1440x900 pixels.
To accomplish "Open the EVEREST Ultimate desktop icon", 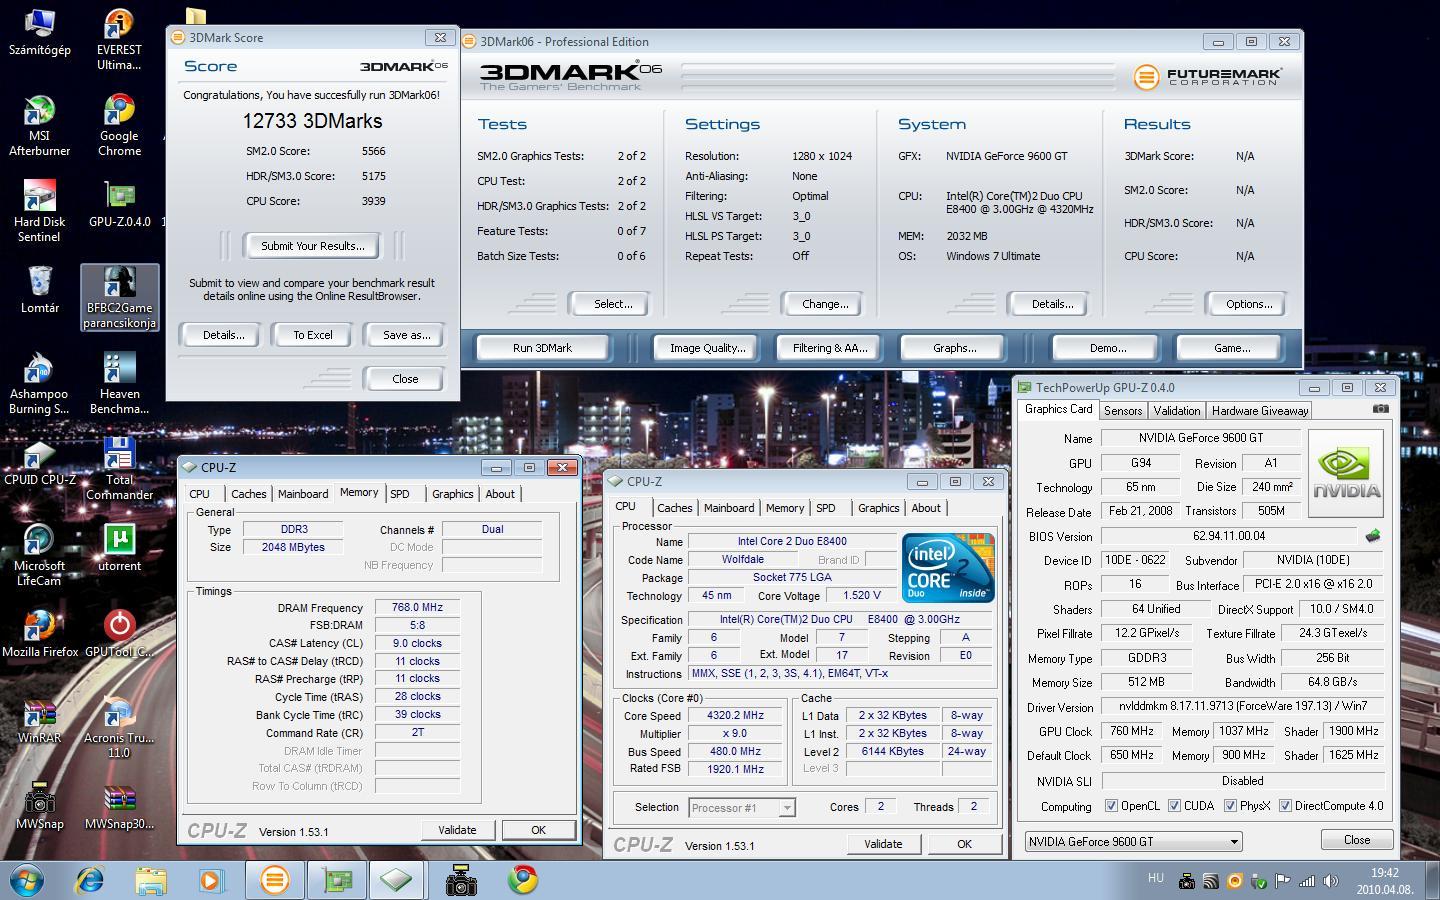I will (119, 40).
